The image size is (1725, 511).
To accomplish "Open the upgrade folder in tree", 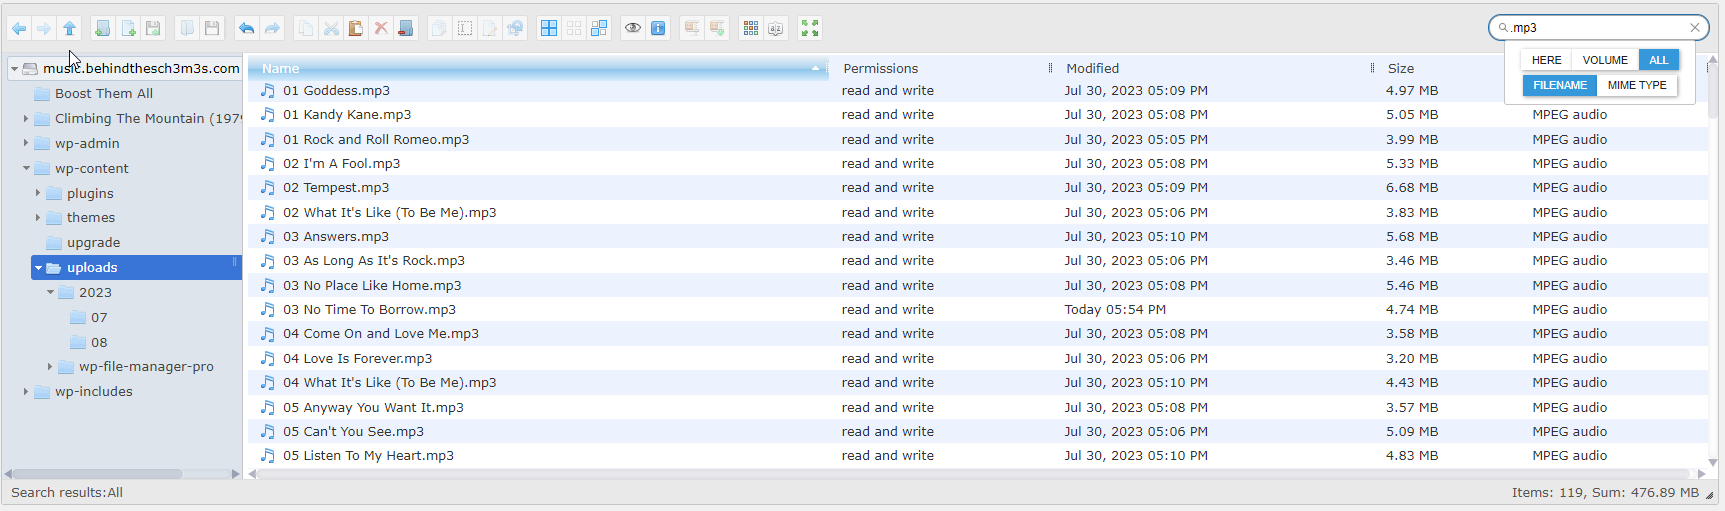I will pyautogui.click(x=93, y=242).
